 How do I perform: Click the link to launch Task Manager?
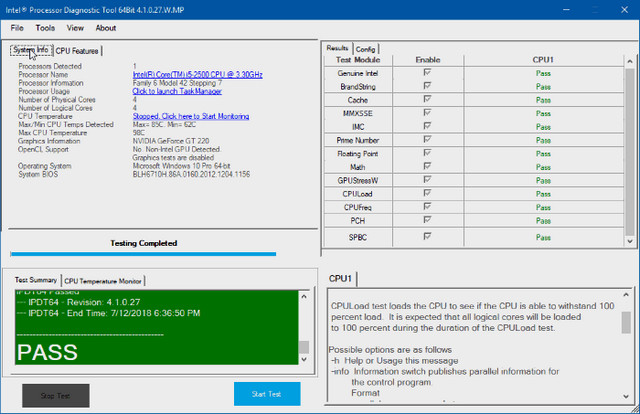(177, 91)
